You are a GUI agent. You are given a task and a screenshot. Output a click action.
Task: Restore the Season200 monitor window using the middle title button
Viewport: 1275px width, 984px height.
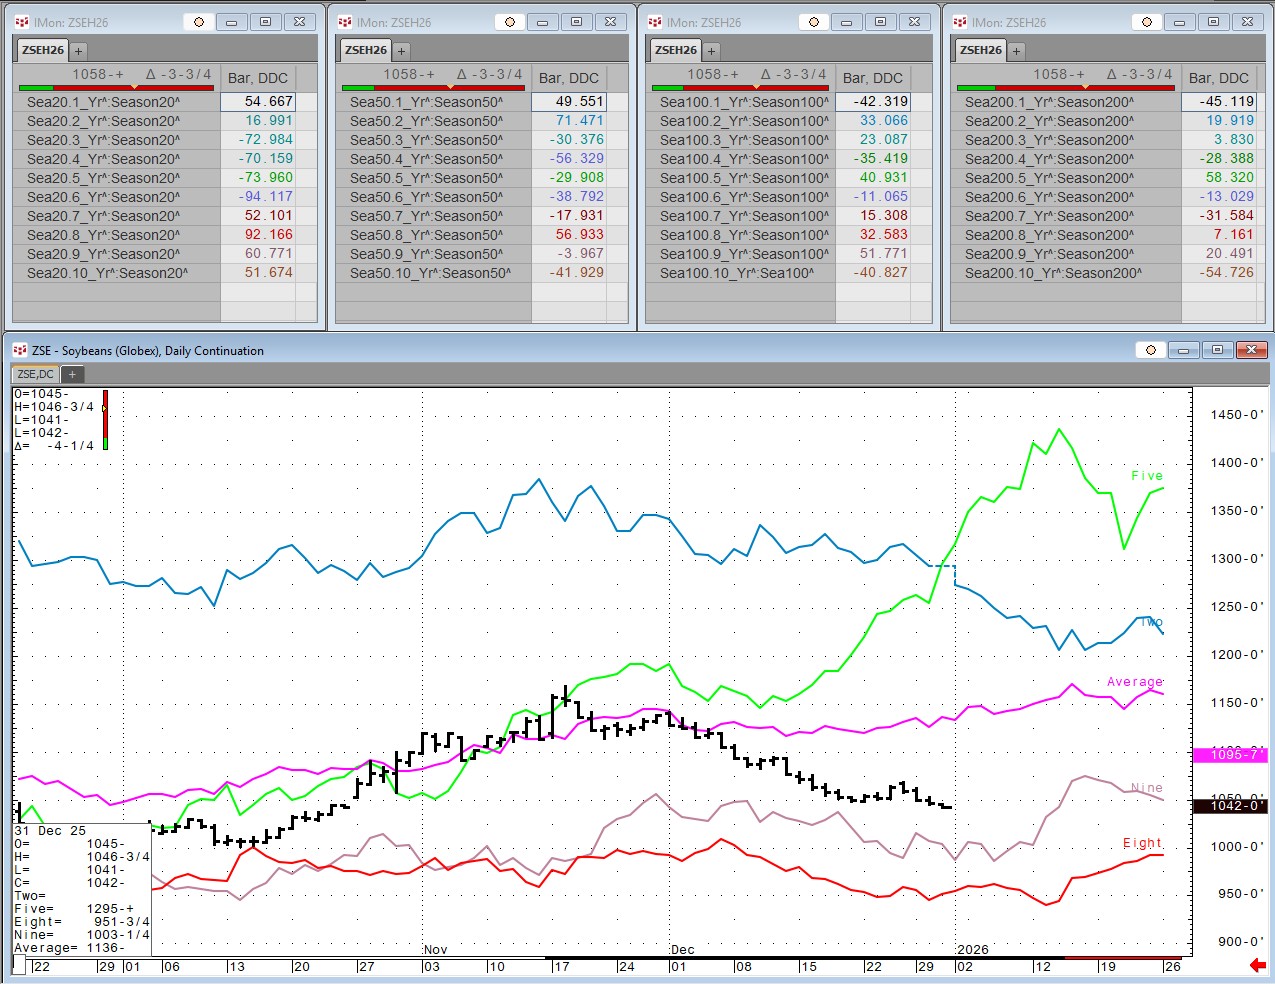[x=1213, y=21]
